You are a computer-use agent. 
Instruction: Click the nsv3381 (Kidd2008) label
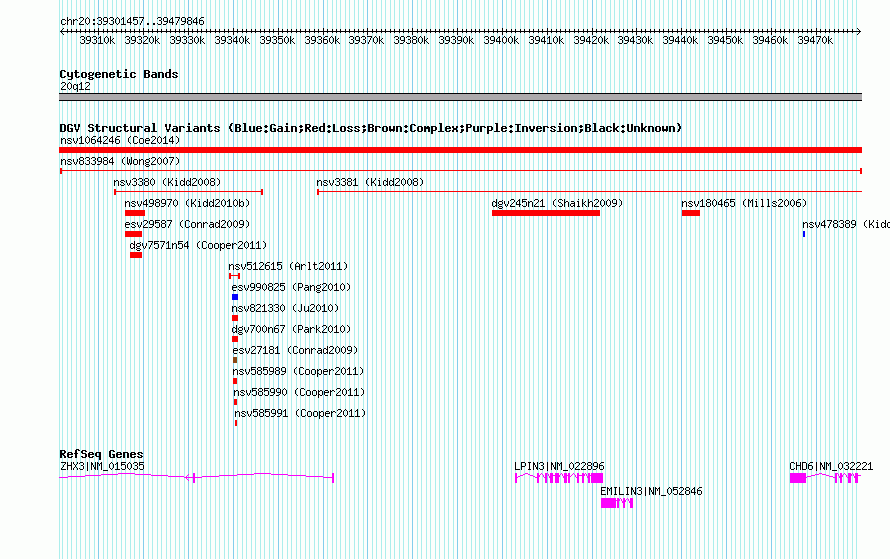coord(370,182)
